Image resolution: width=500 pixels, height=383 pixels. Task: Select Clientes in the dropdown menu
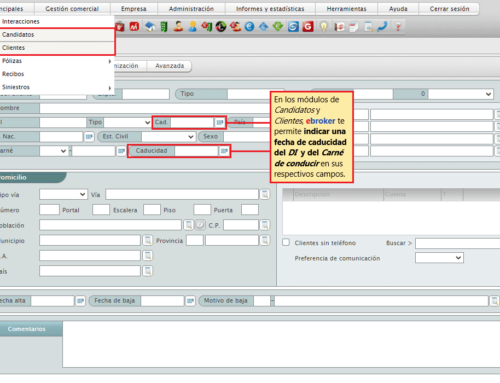click(x=57, y=48)
